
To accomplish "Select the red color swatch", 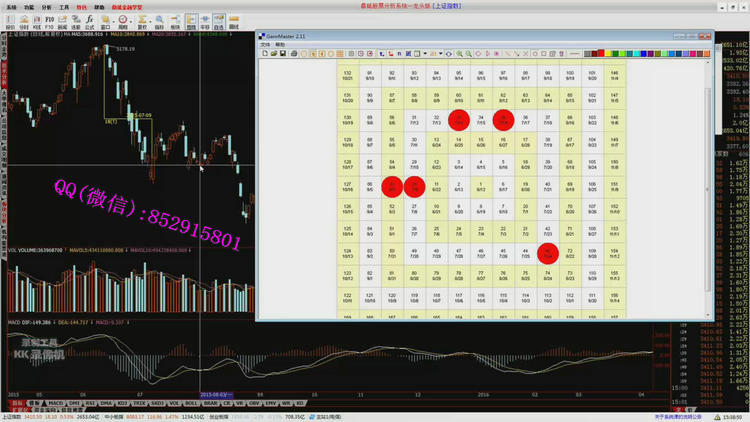I will pyautogui.click(x=601, y=54).
